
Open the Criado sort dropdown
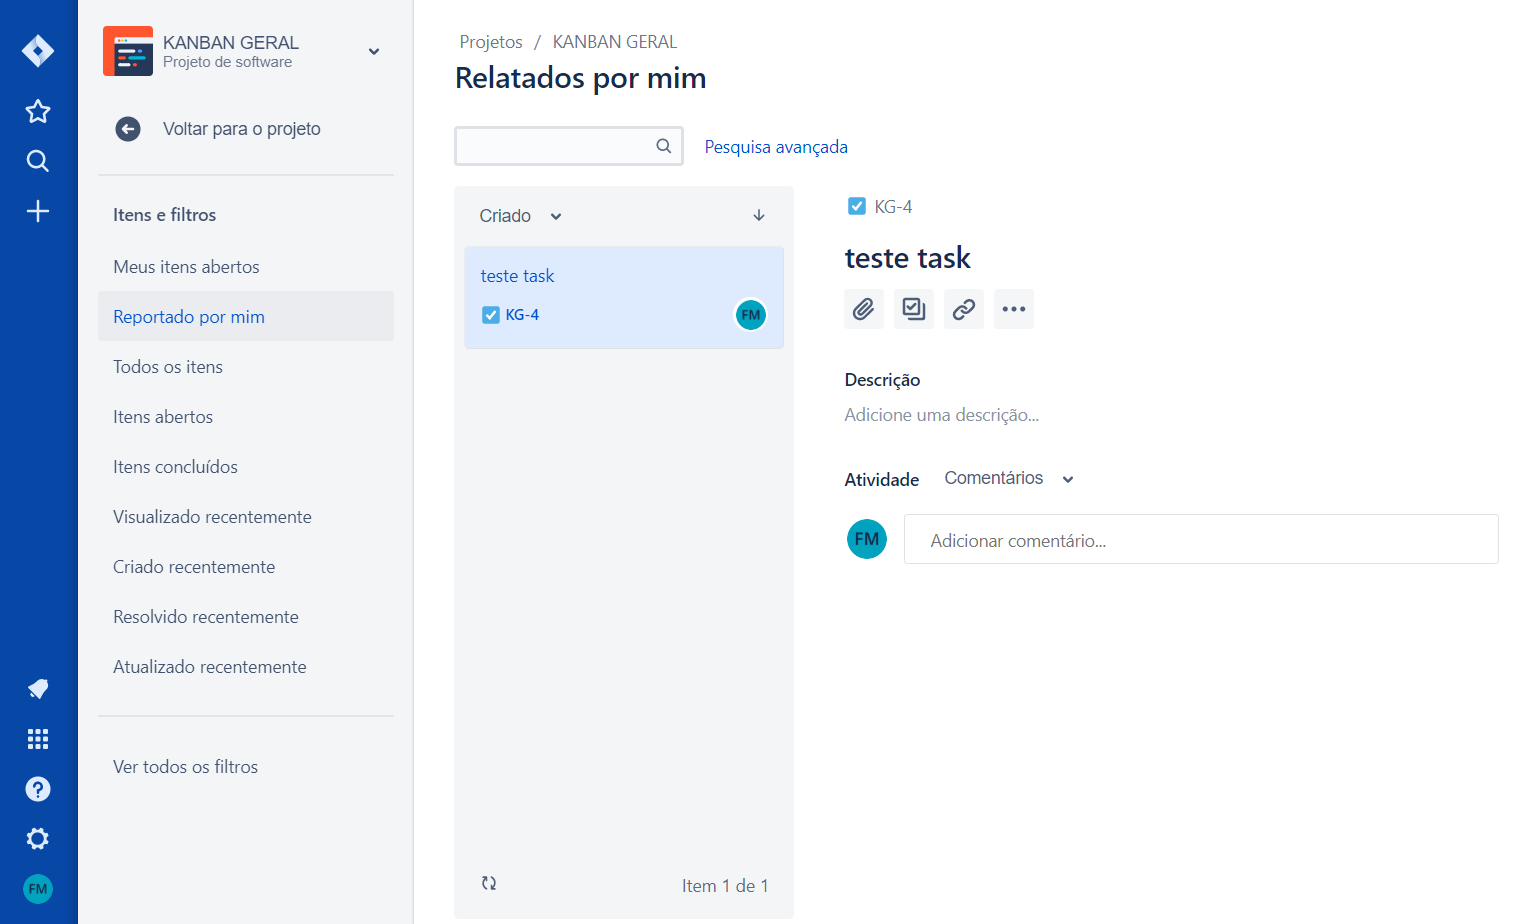tap(521, 216)
